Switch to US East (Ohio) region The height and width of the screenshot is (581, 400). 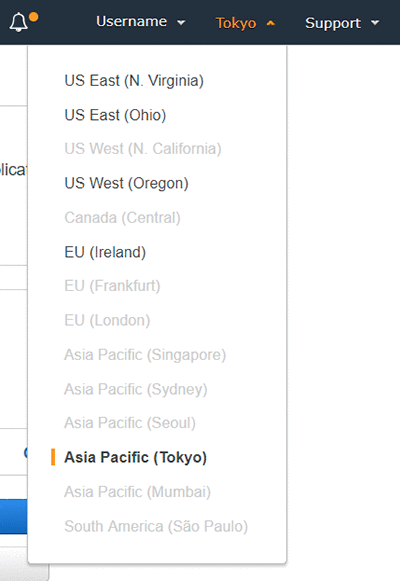tap(115, 115)
